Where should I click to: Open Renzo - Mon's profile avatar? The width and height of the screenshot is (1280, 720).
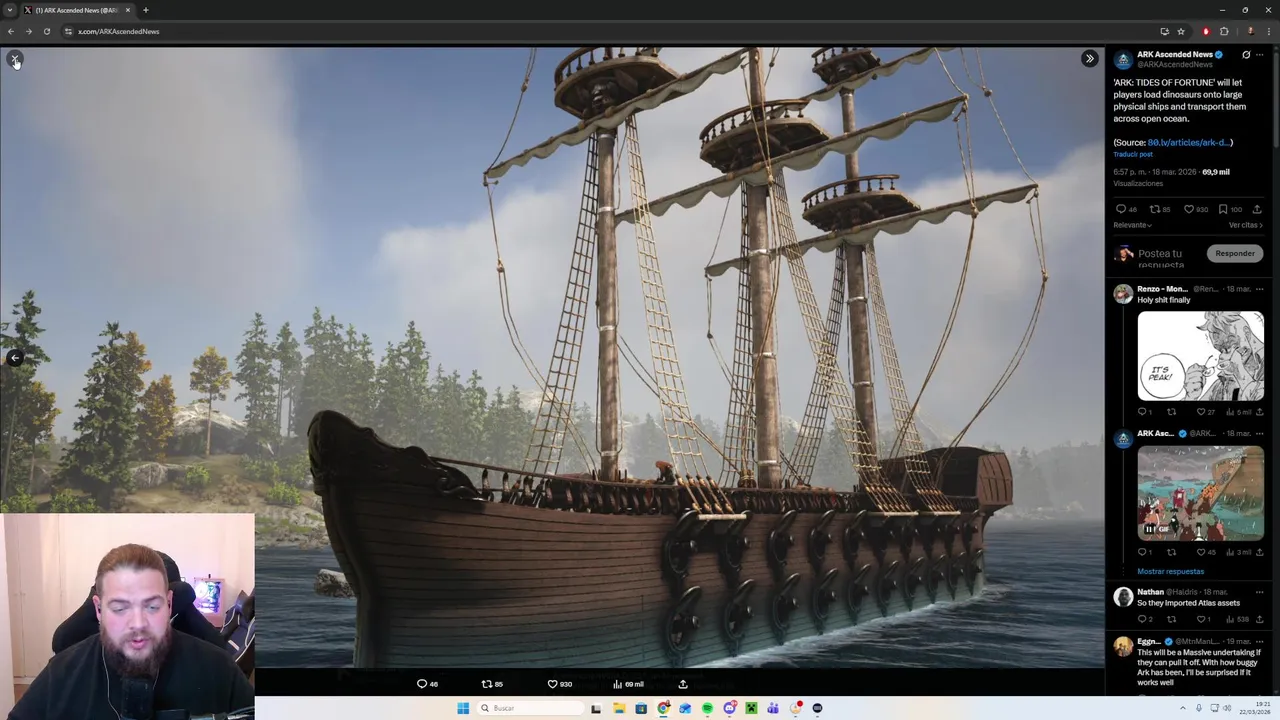point(1123,294)
